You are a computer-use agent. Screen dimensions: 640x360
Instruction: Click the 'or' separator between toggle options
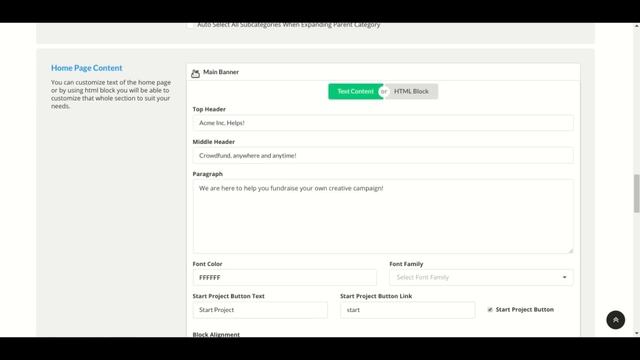(x=383, y=91)
